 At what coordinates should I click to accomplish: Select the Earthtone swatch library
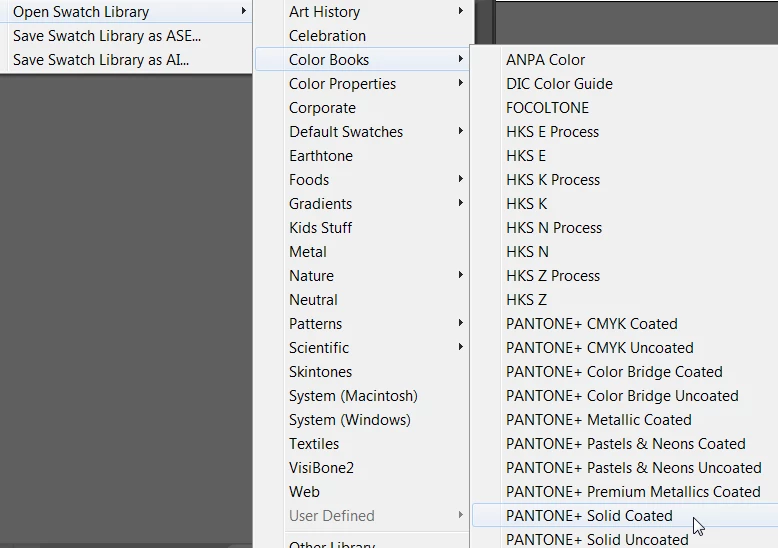point(362,156)
